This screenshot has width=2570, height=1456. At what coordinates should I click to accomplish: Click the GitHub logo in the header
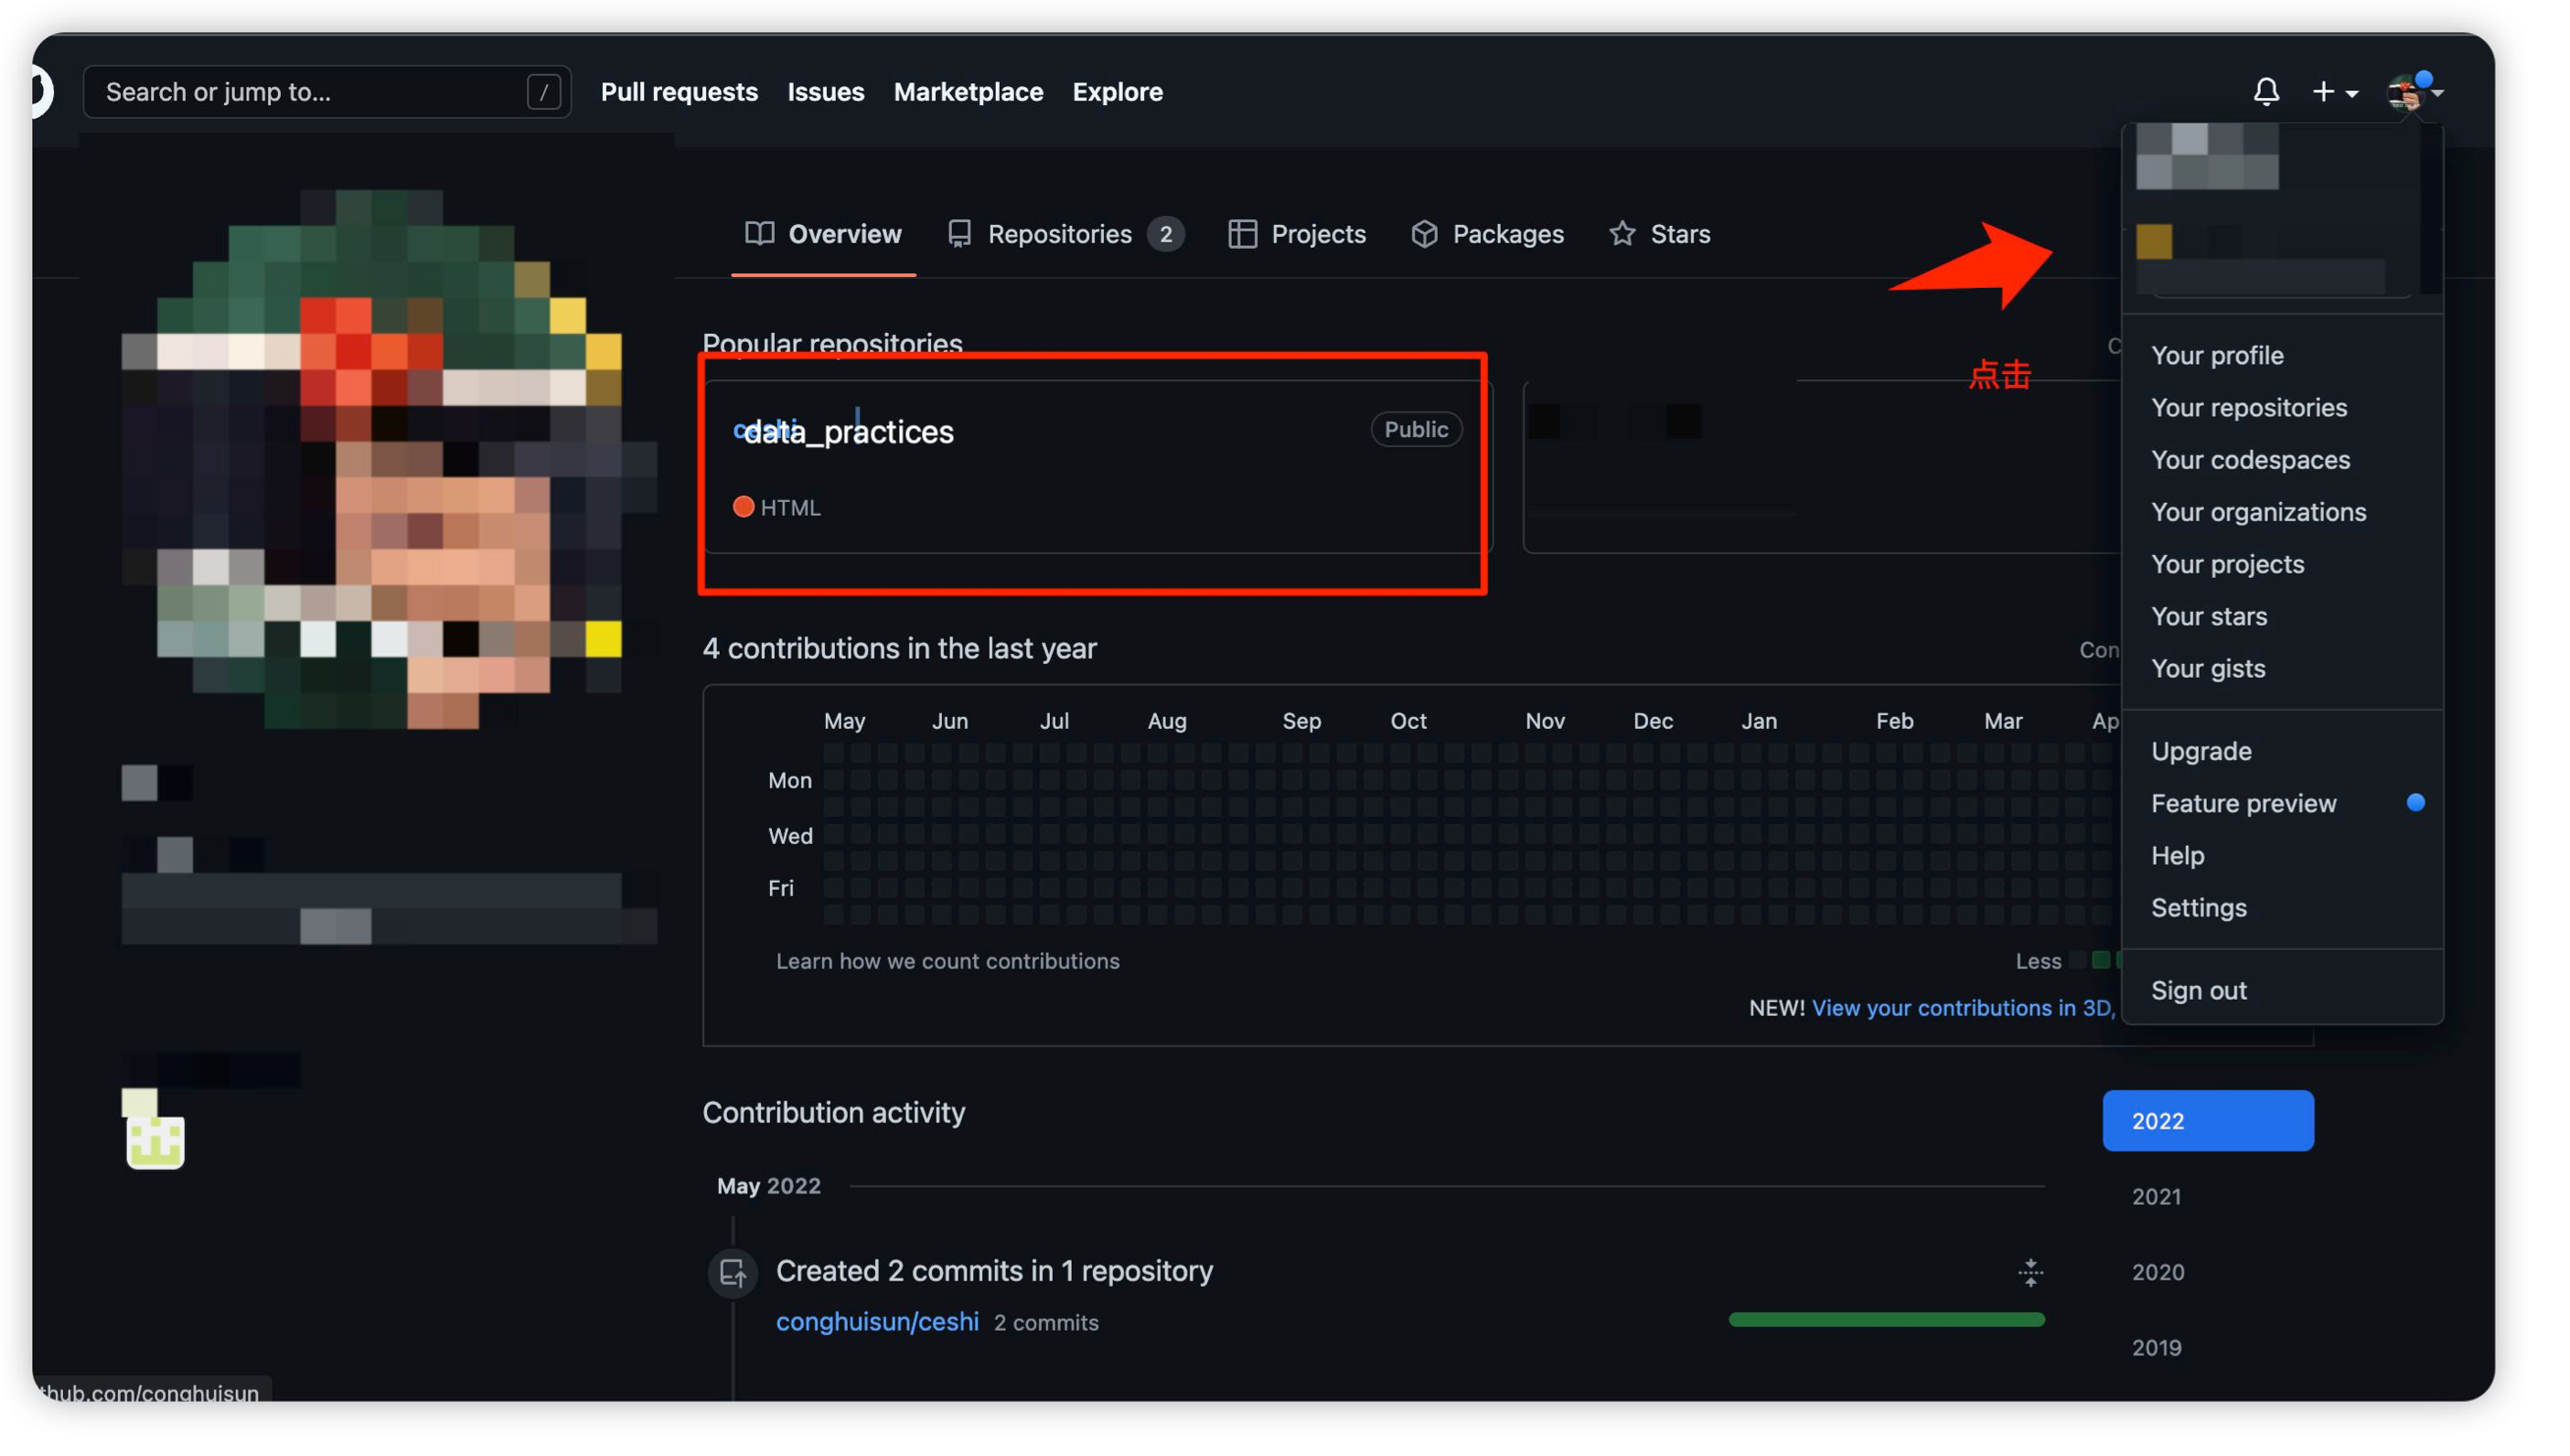point(40,91)
